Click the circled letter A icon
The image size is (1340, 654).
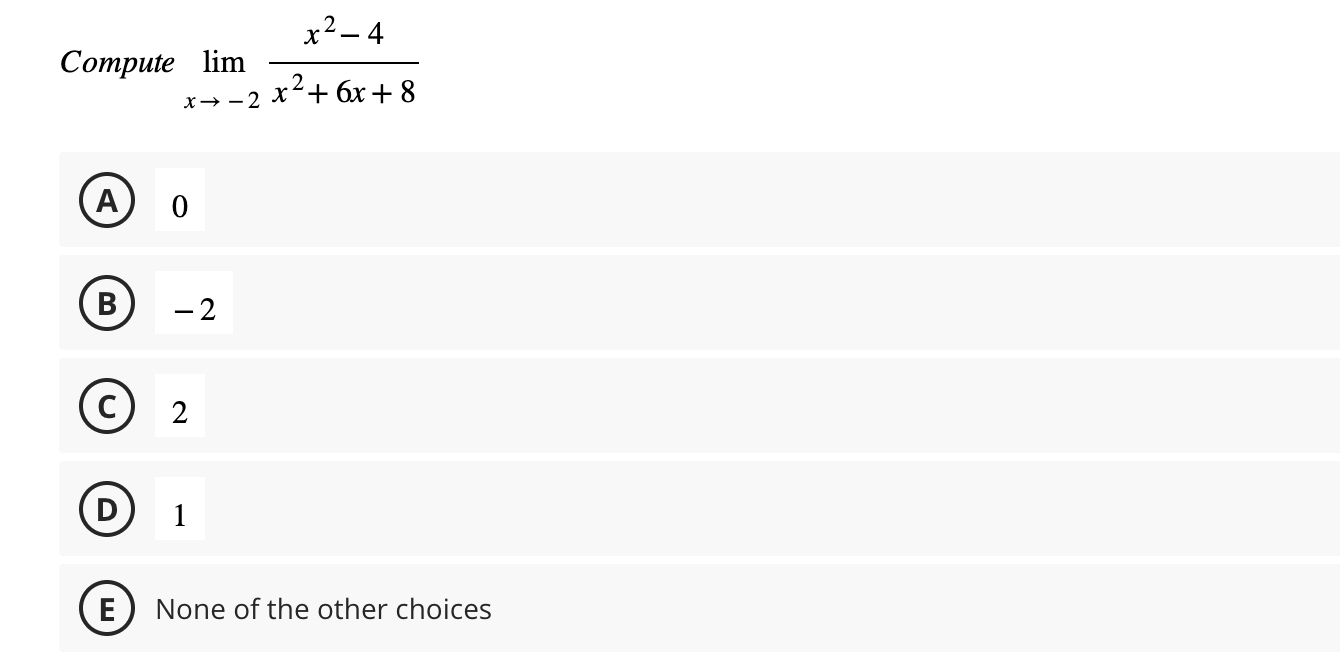point(106,200)
